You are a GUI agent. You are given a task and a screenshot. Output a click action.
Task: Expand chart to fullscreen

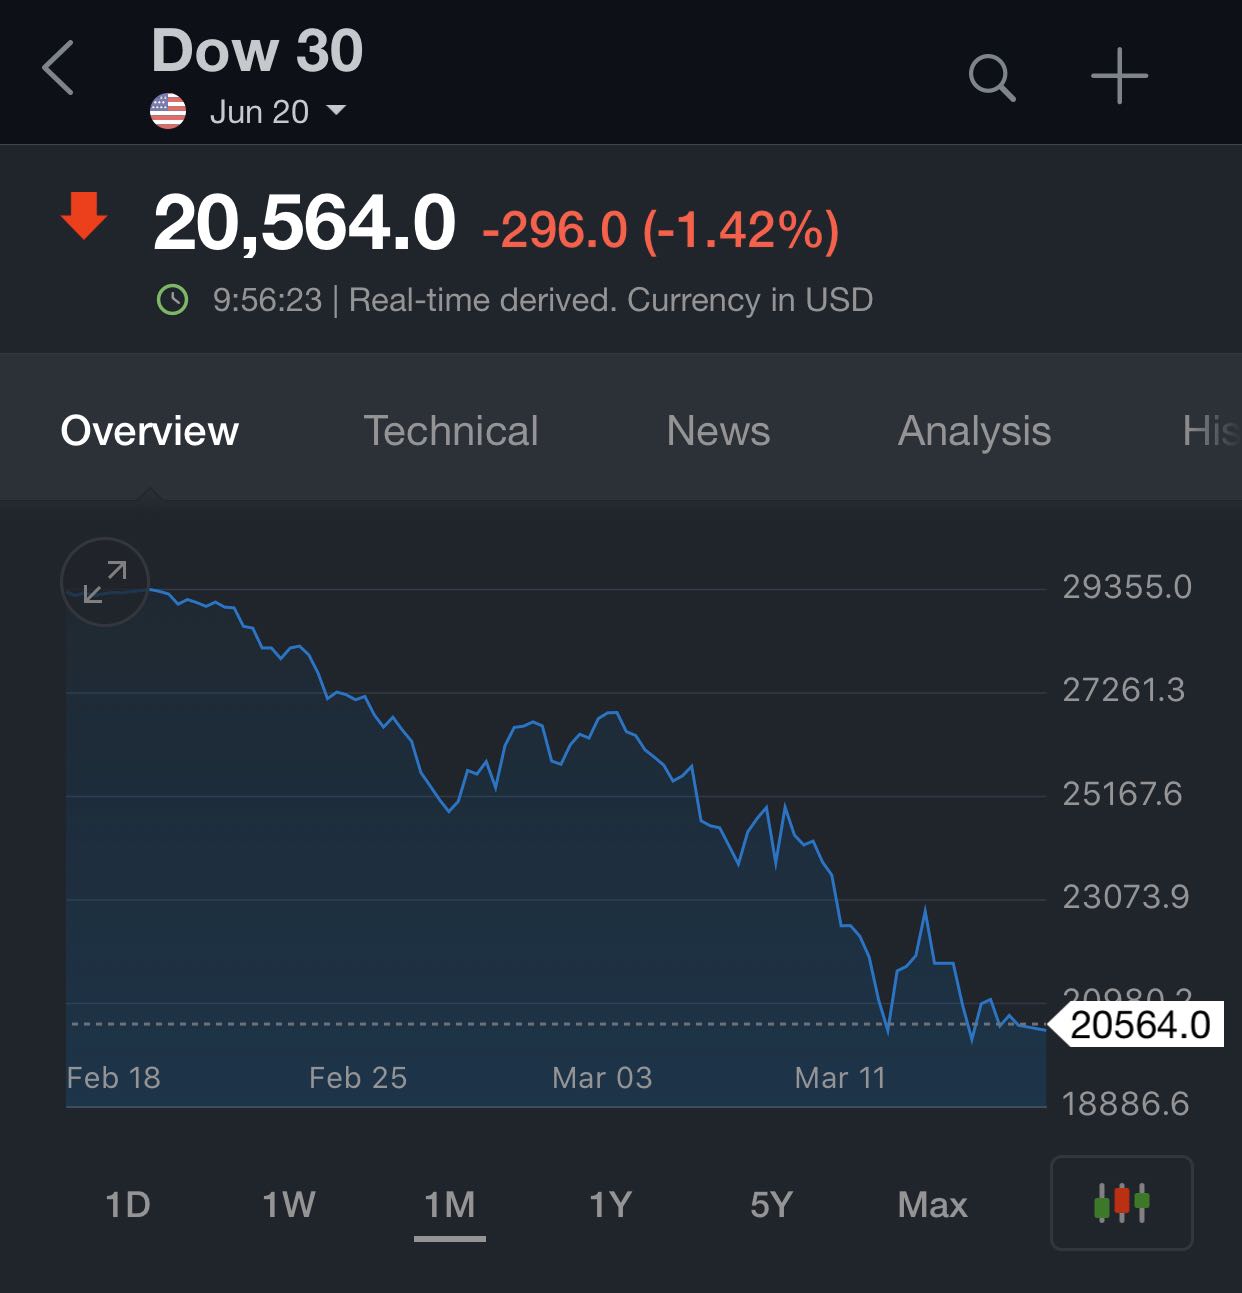[105, 582]
